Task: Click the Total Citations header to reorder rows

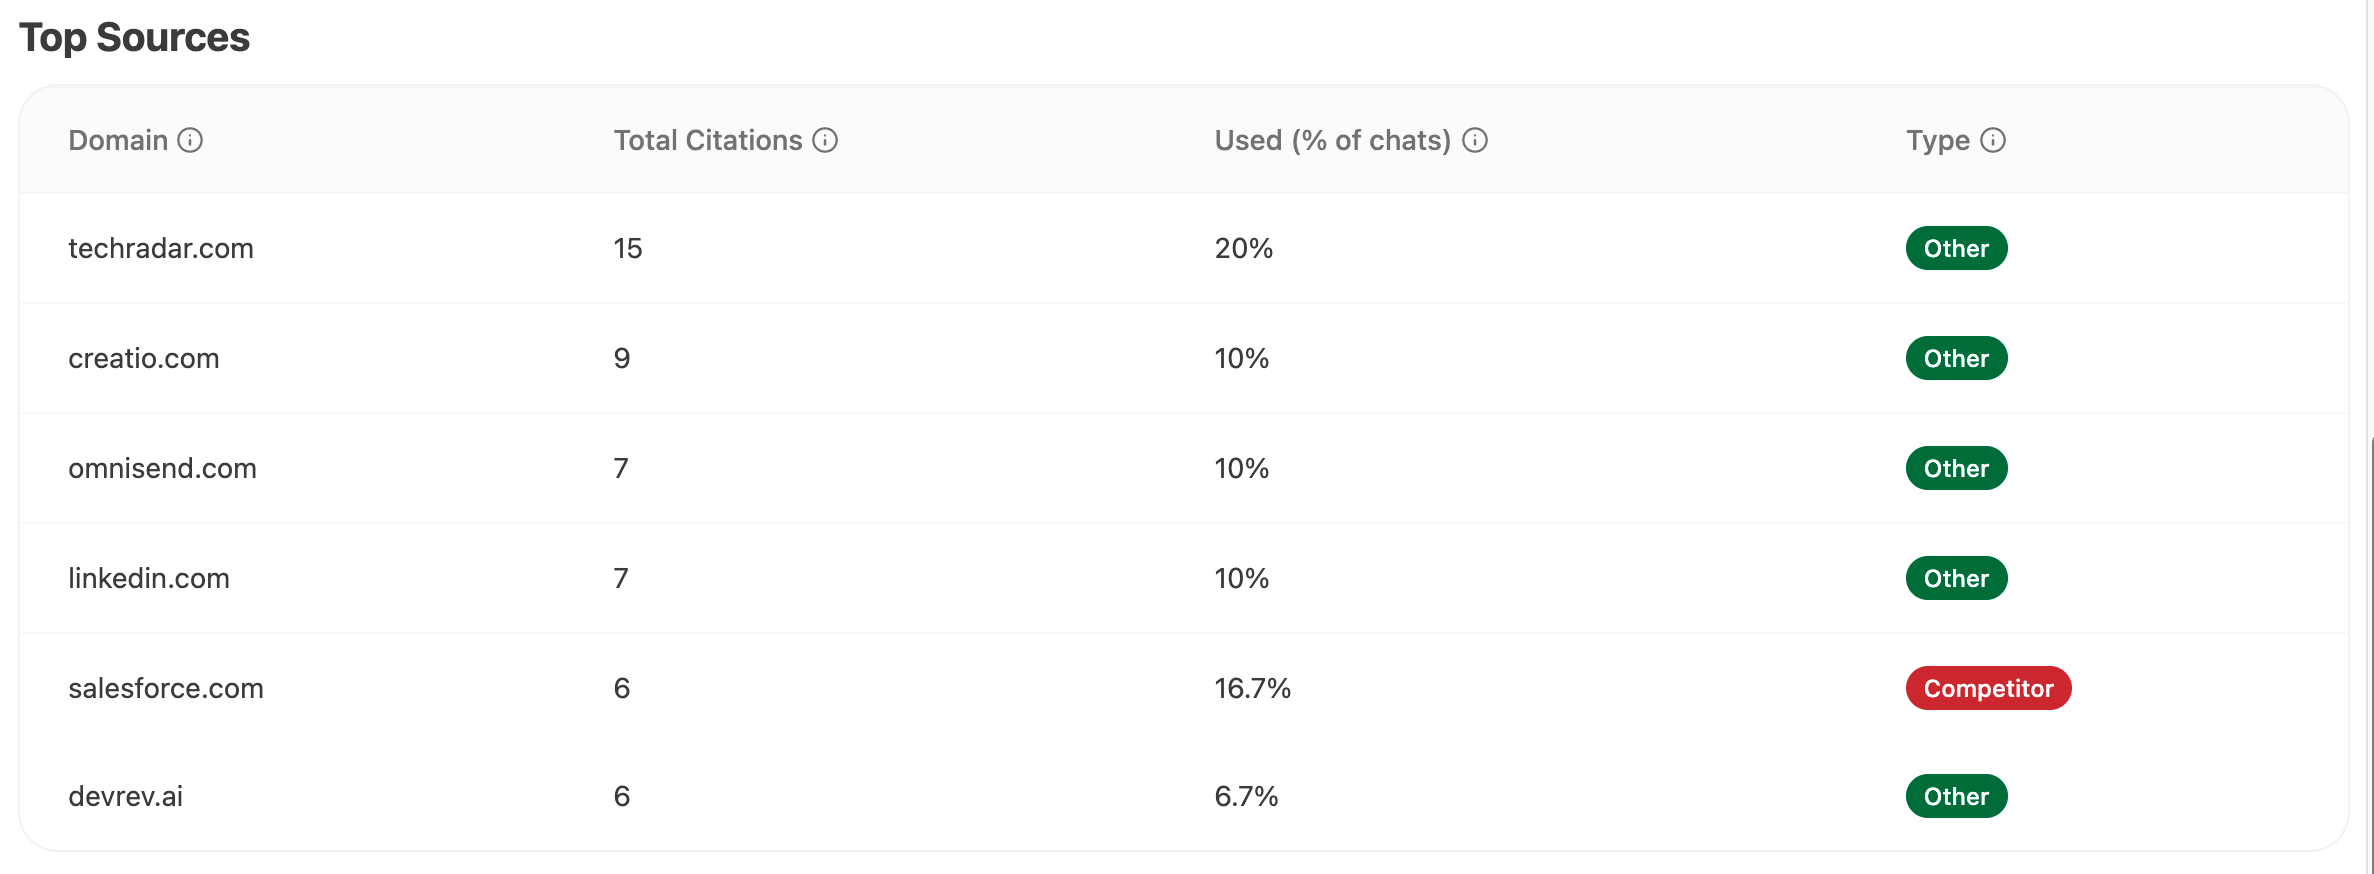Action: coord(708,140)
